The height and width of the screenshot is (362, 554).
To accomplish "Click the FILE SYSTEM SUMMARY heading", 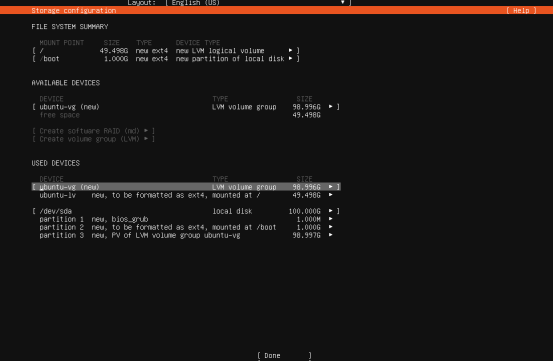I will (70, 27).
